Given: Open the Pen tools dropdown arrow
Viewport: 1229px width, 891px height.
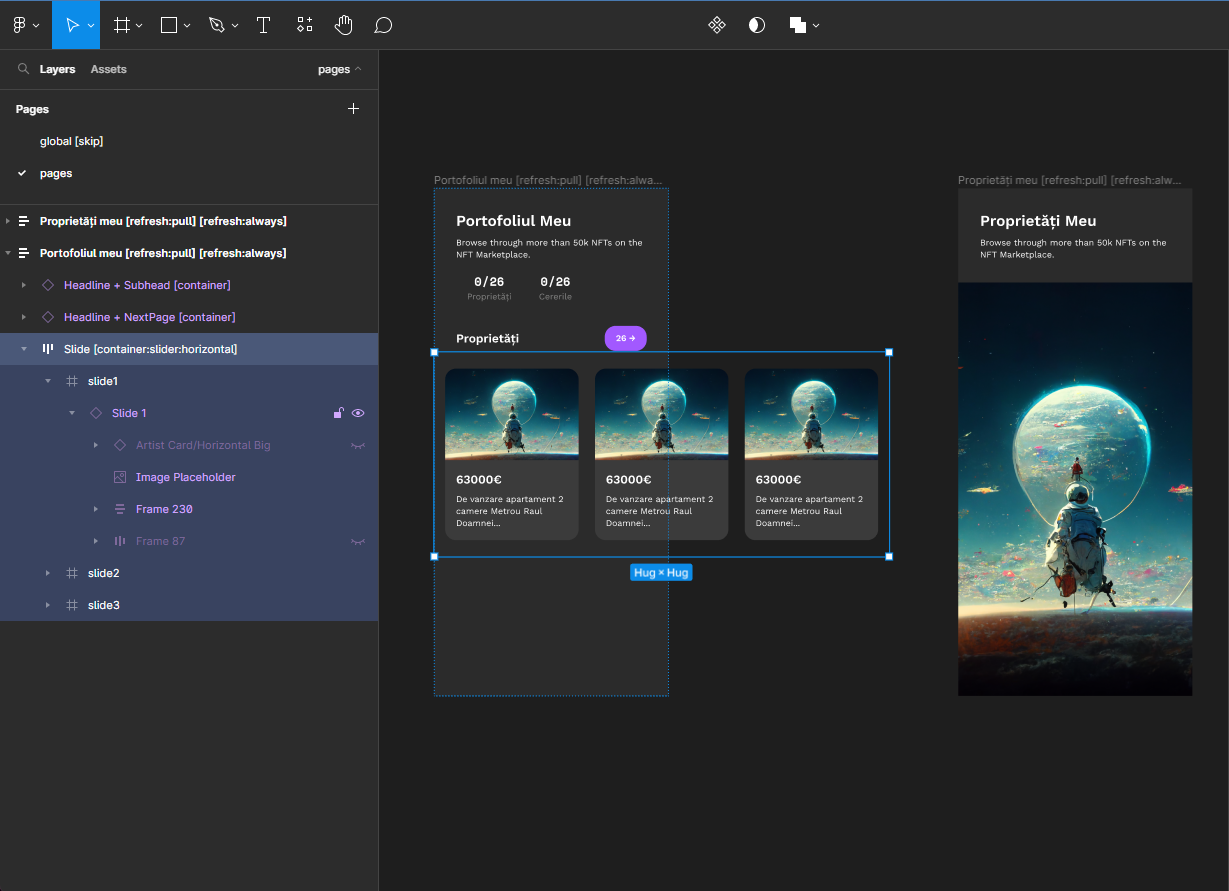Looking at the screenshot, I should (235, 25).
